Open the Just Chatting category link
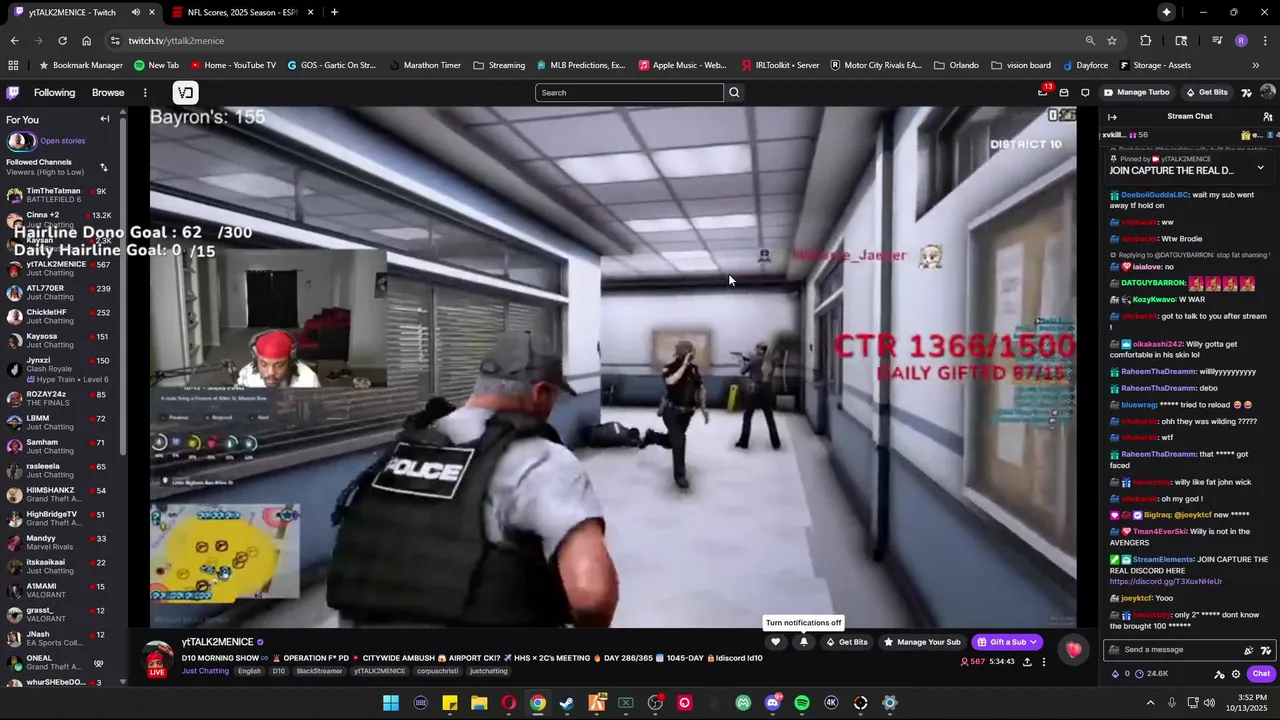This screenshot has height=720, width=1280. pyautogui.click(x=205, y=671)
